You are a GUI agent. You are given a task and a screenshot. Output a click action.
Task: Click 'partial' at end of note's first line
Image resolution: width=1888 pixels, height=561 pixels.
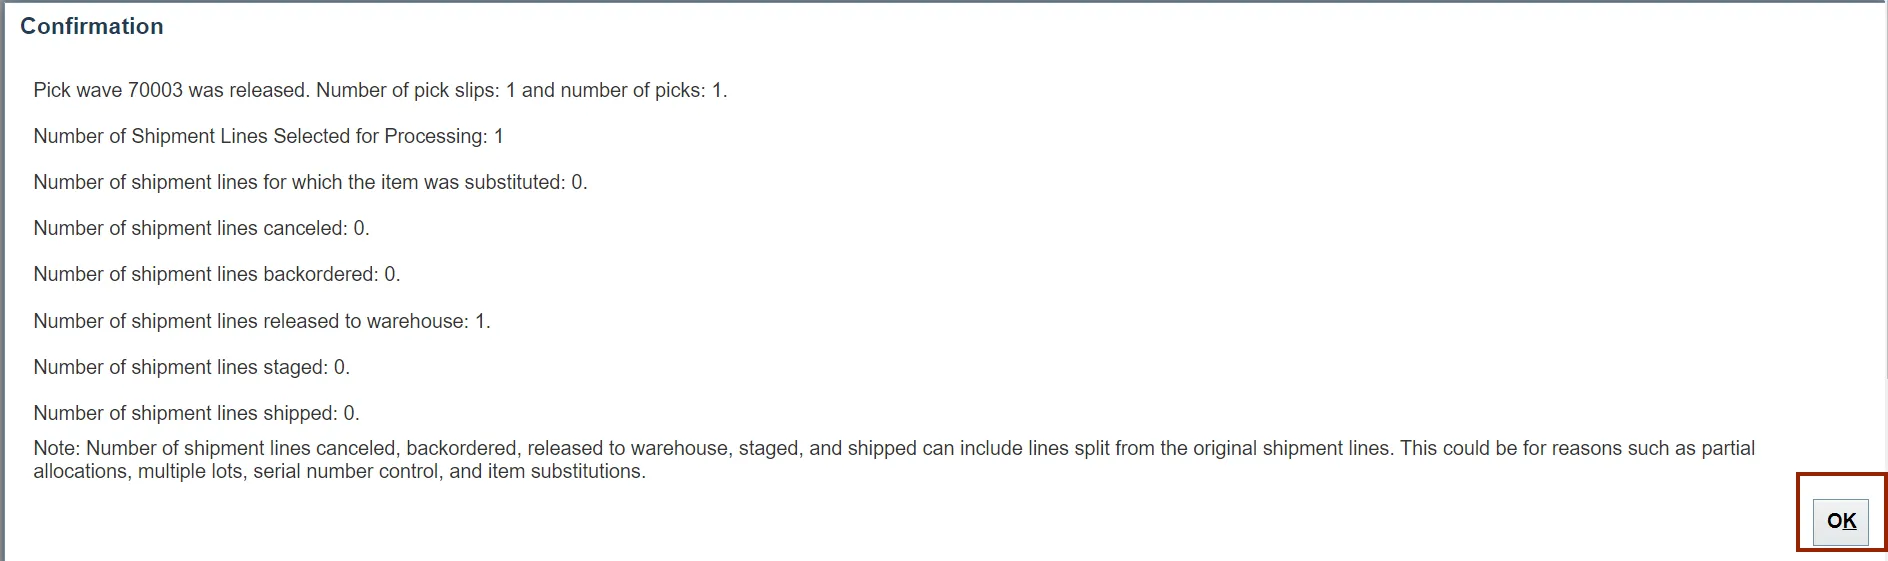click(1728, 448)
